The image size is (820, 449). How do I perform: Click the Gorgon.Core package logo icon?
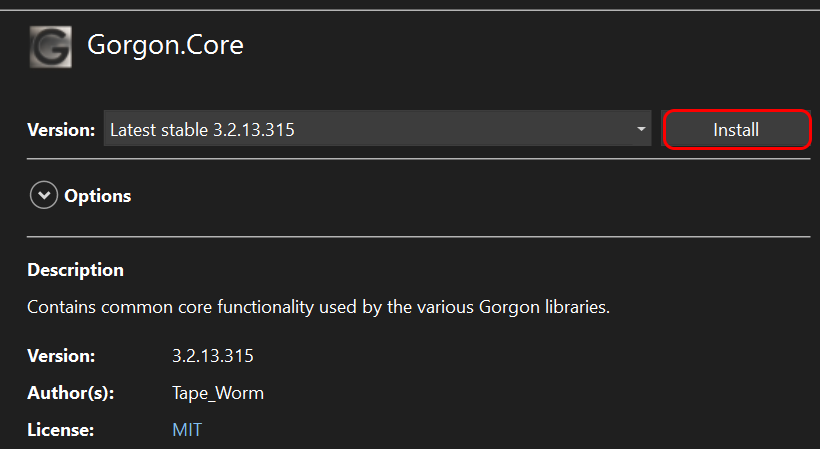click(51, 47)
